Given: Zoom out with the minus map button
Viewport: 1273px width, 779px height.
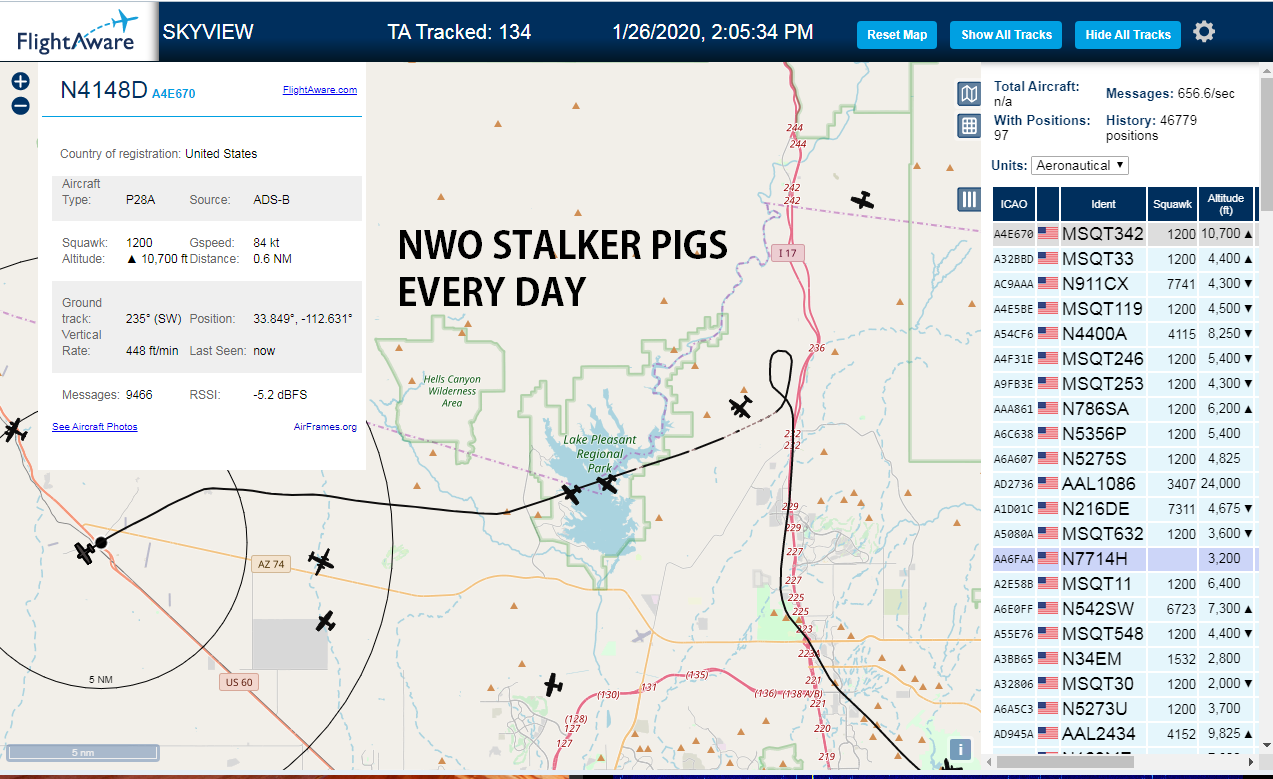Looking at the screenshot, I should tap(20, 106).
